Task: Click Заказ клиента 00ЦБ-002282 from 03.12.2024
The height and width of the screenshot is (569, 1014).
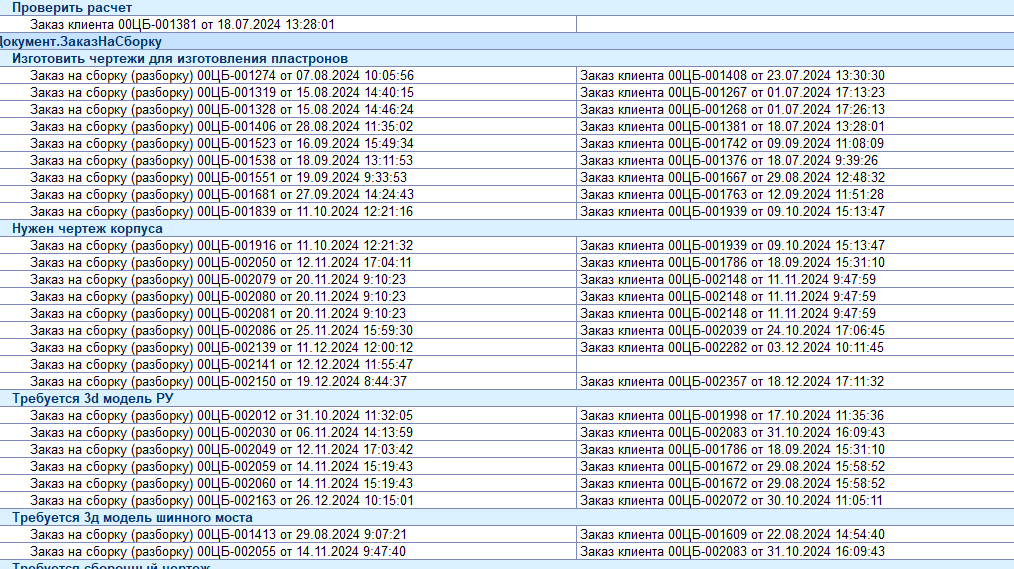Action: click(x=732, y=348)
